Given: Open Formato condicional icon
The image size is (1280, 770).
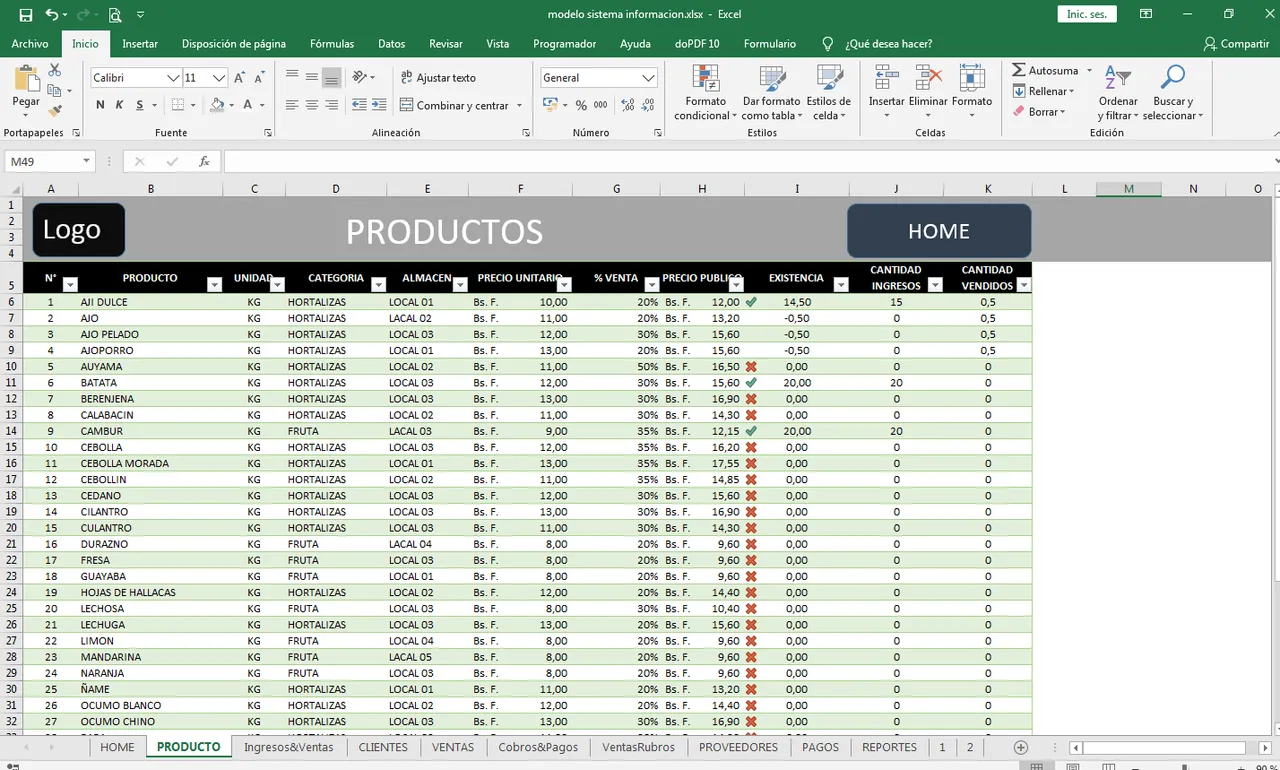Looking at the screenshot, I should click(706, 78).
